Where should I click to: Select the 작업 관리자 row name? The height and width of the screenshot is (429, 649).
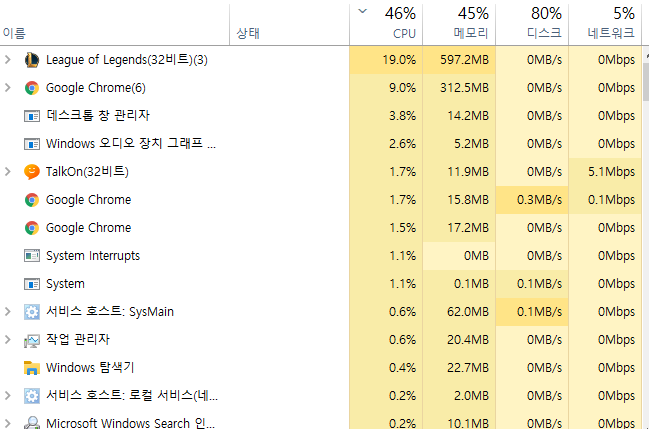pos(78,340)
